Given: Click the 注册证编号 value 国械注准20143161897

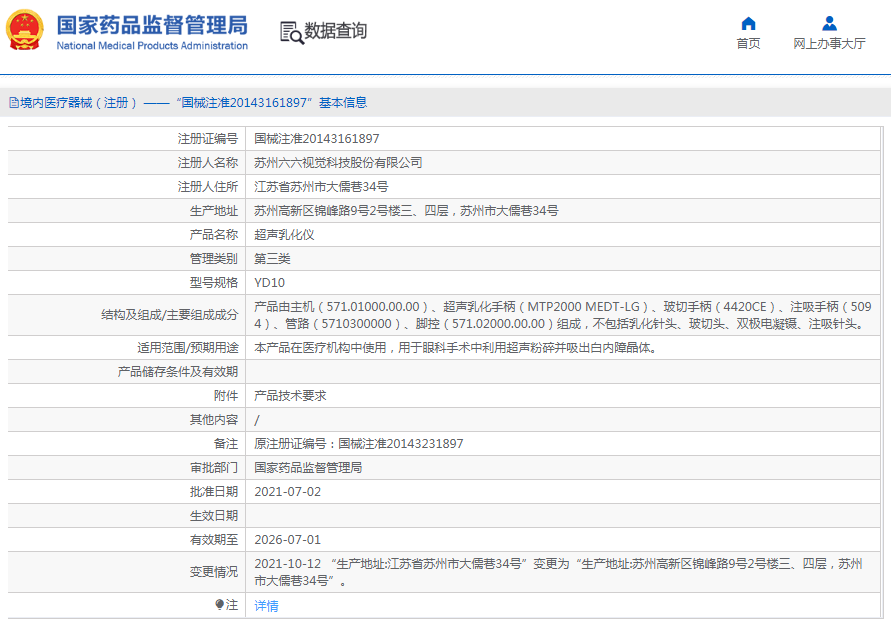Looking at the screenshot, I should point(317,139).
